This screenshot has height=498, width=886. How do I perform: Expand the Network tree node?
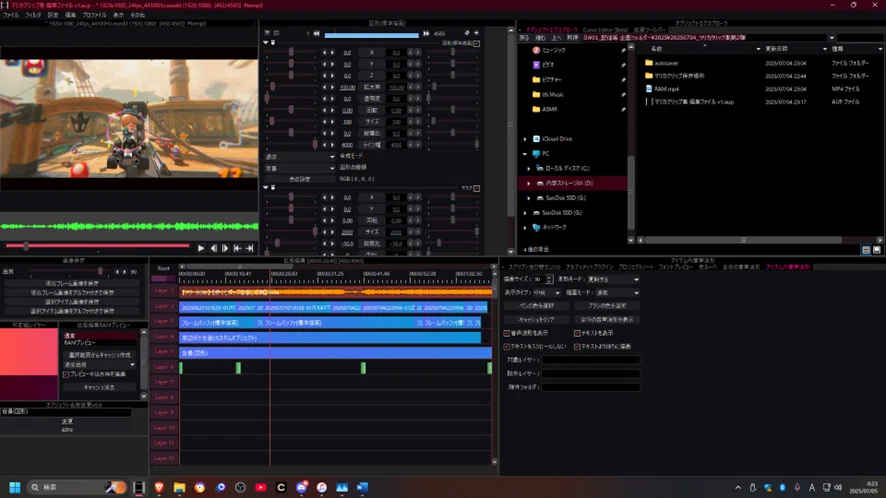click(525, 228)
